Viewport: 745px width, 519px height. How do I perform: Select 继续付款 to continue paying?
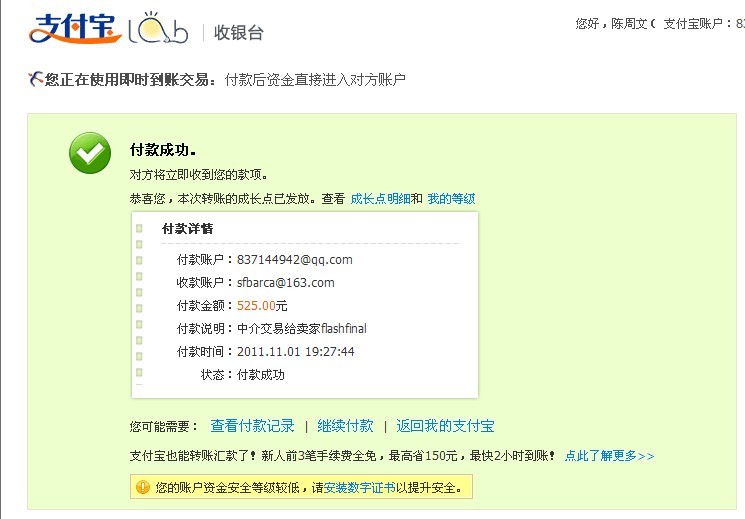[x=345, y=426]
